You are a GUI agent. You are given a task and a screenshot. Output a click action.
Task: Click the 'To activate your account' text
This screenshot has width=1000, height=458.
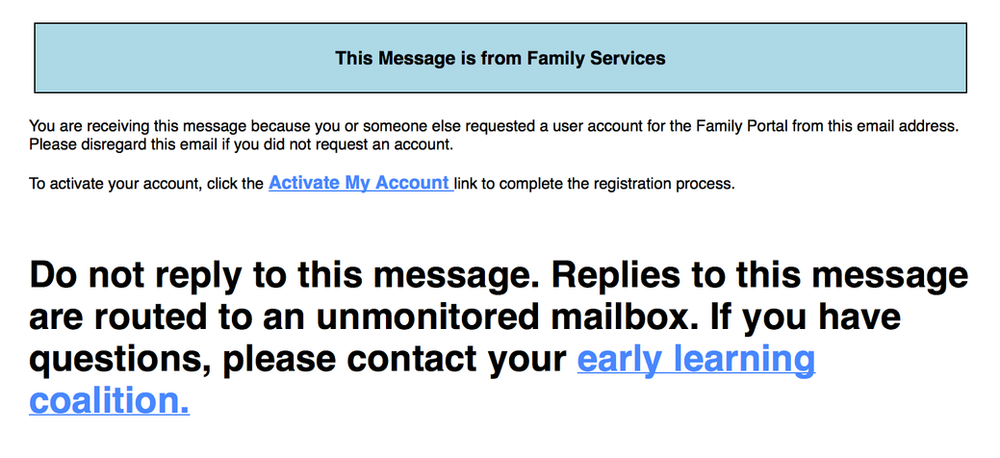click(110, 185)
